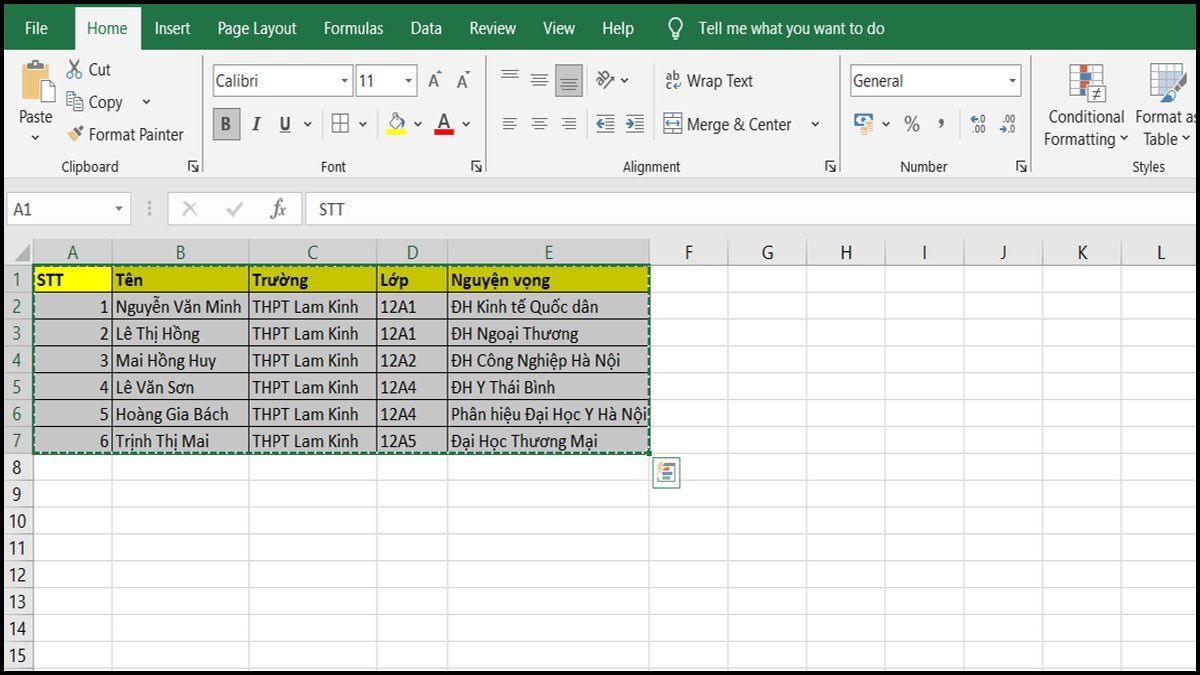
Task: Apply Comma Style format
Action: coord(941,124)
